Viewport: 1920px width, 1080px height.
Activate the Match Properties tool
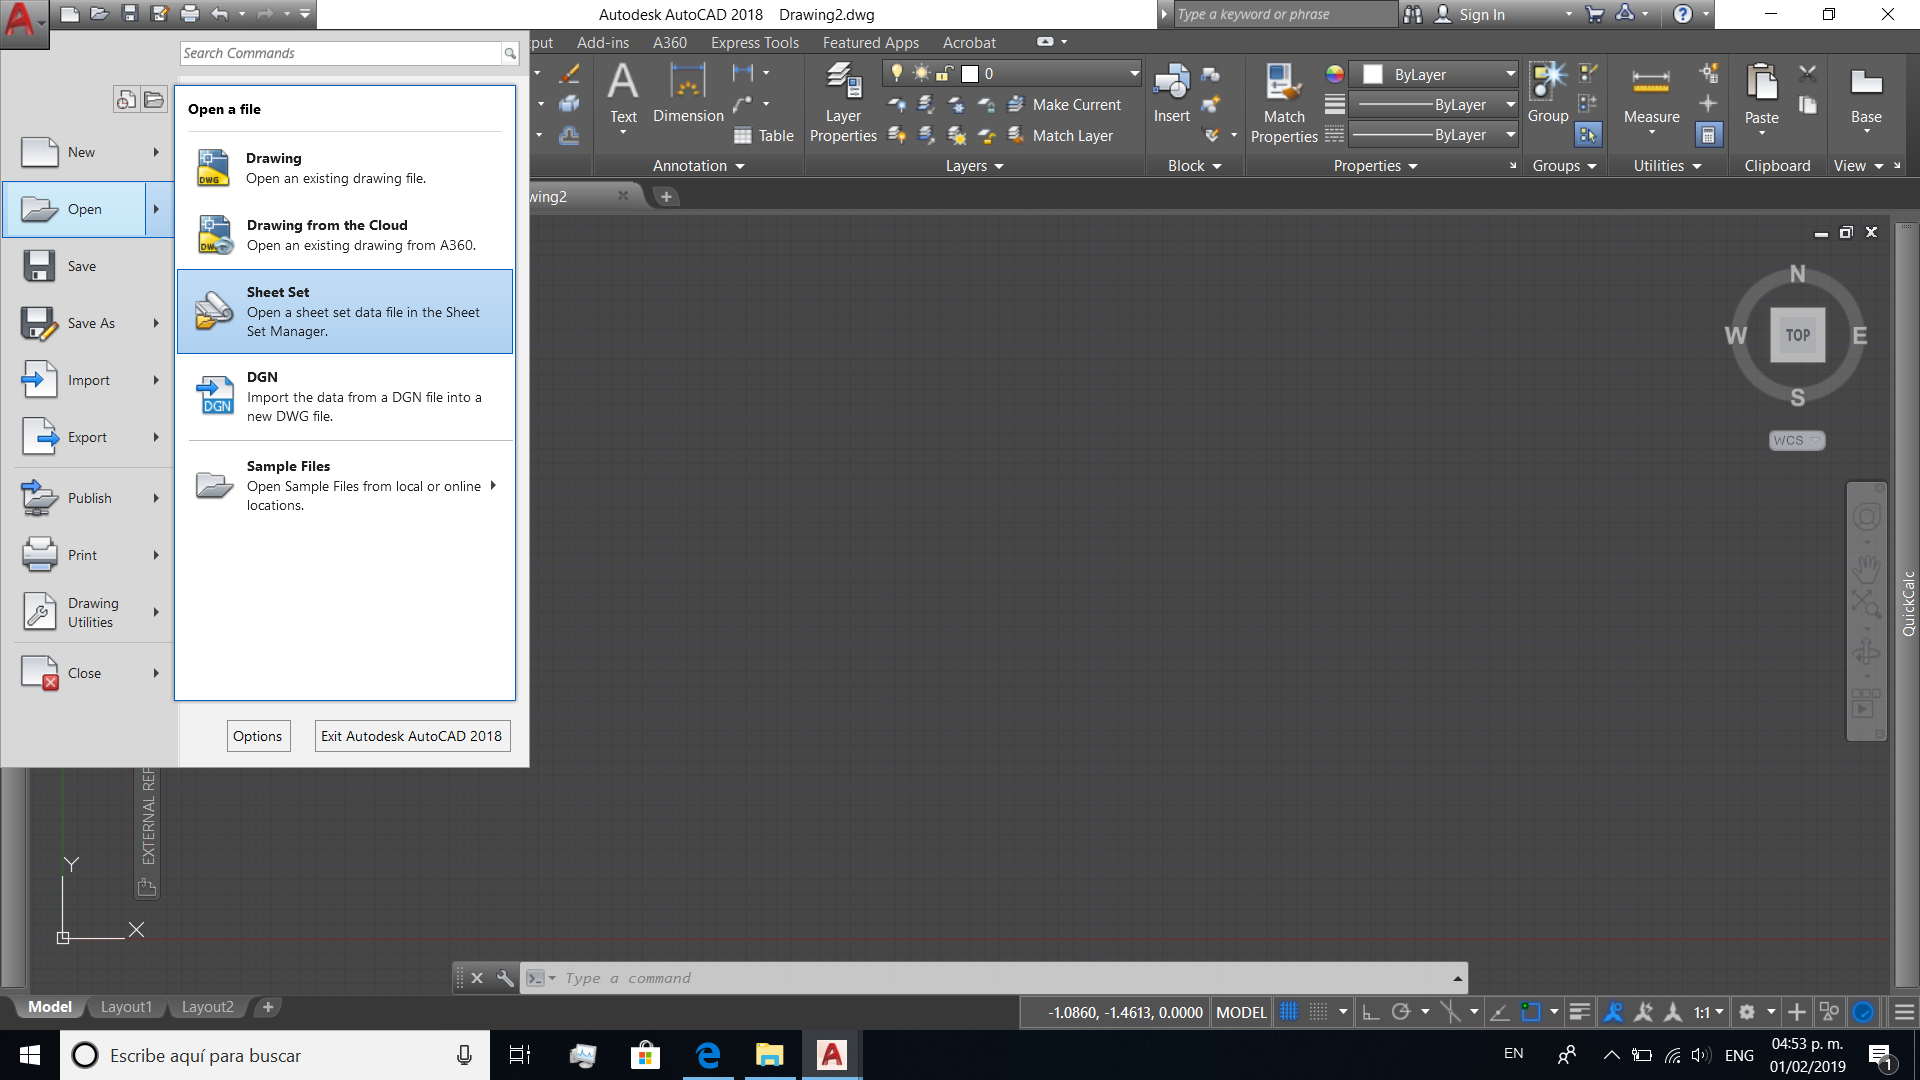point(1283,82)
